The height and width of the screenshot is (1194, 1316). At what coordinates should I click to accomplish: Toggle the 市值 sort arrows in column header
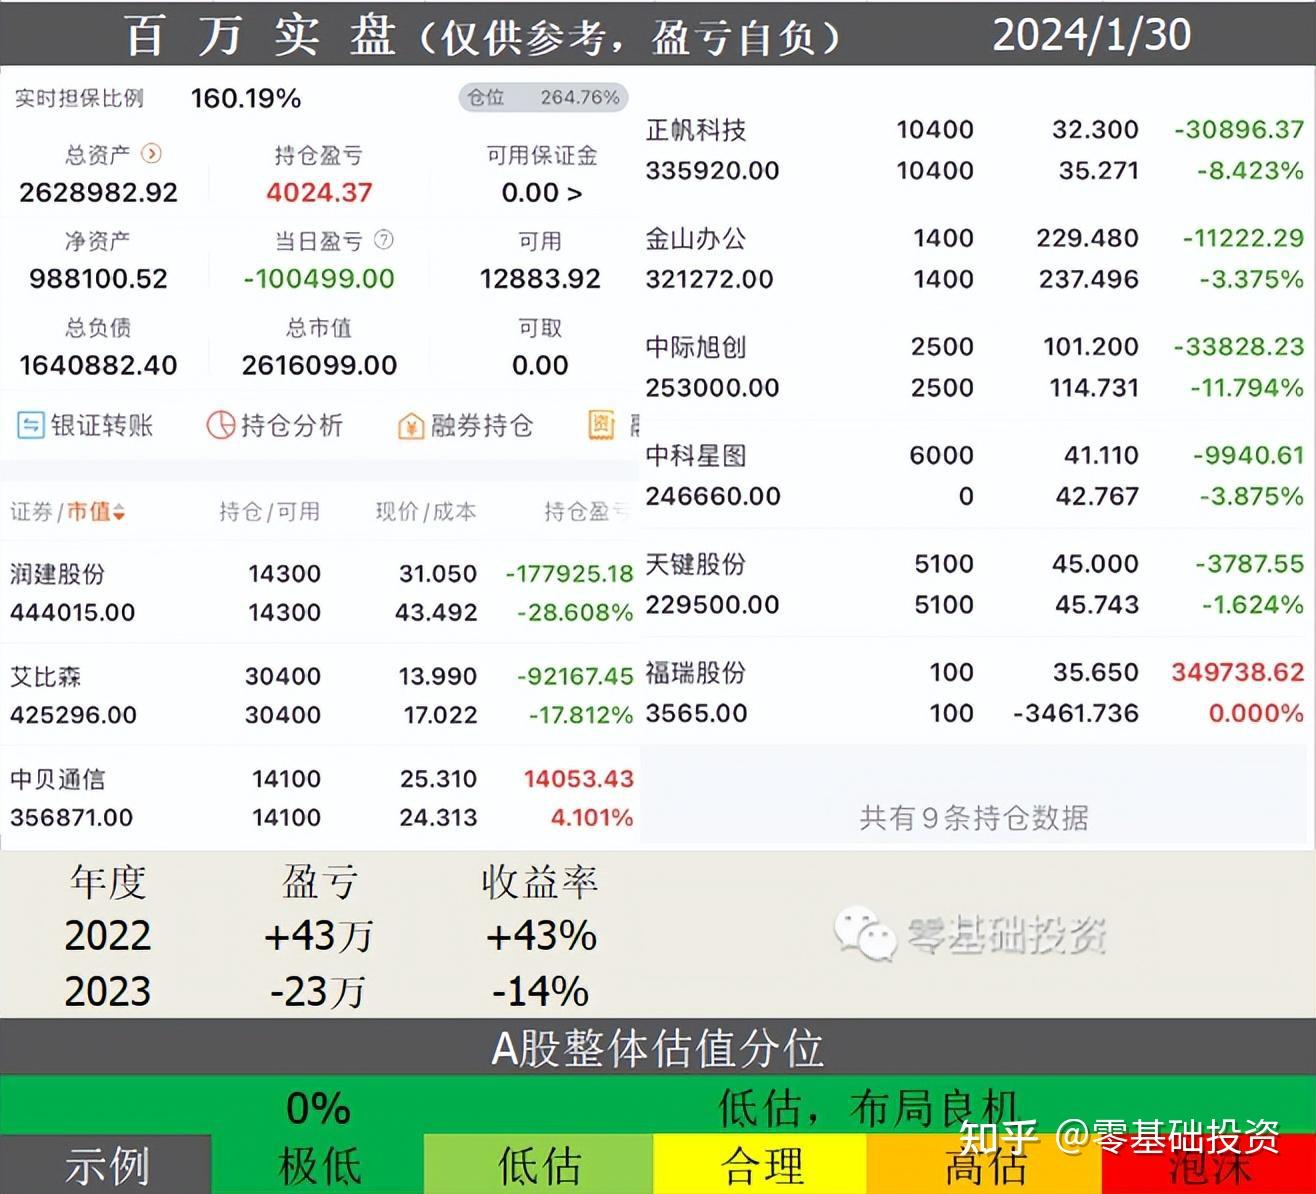118,512
